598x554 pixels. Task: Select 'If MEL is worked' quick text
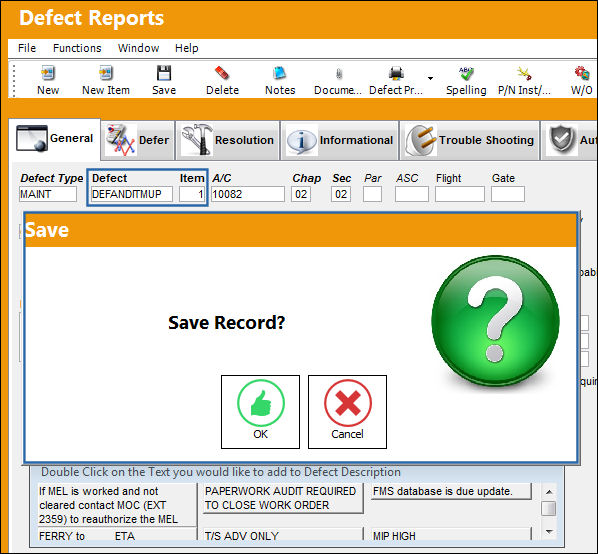coord(117,505)
